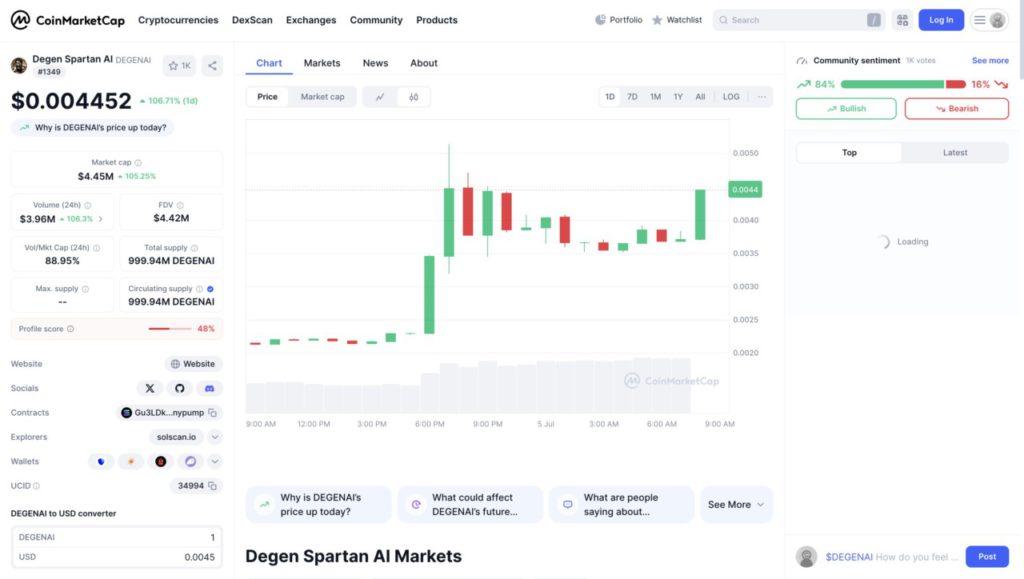Screen dimensions: 1024x579
Task: Click the green-red community sentiment bar
Action: pyautogui.click(x=902, y=84)
